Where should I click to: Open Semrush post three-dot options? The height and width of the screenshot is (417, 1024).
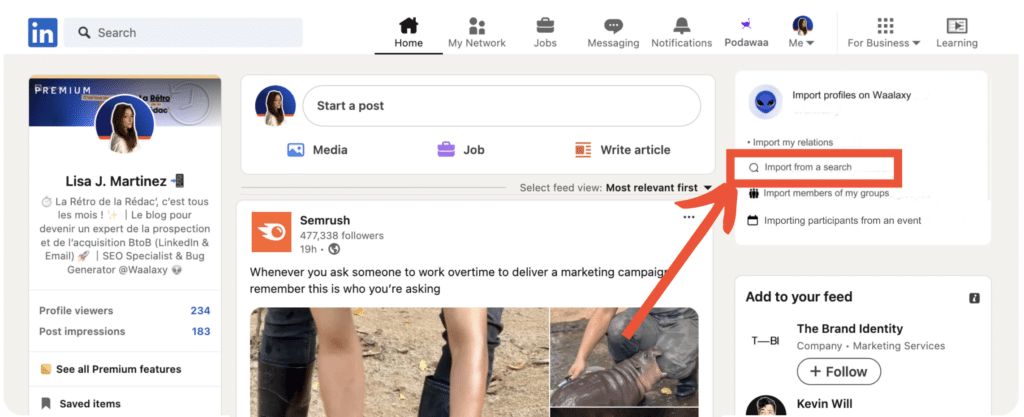click(x=688, y=217)
